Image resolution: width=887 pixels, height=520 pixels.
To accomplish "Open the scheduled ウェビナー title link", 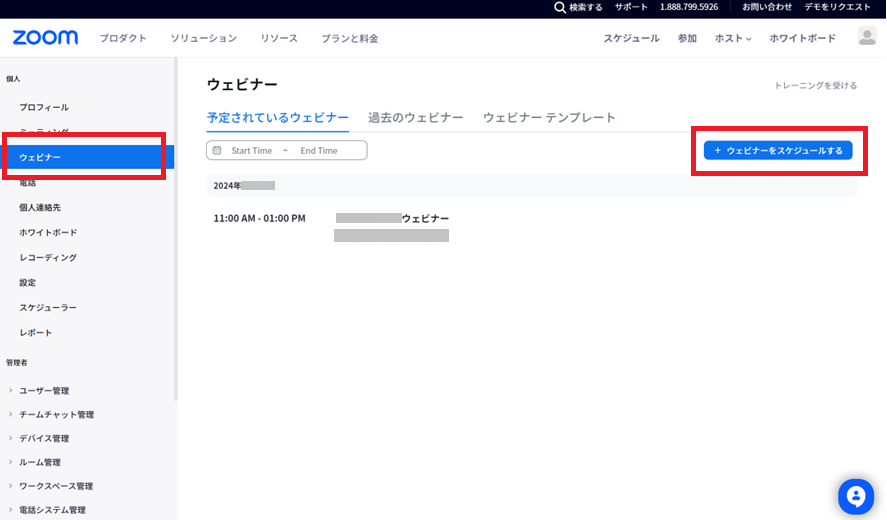I will coord(392,218).
